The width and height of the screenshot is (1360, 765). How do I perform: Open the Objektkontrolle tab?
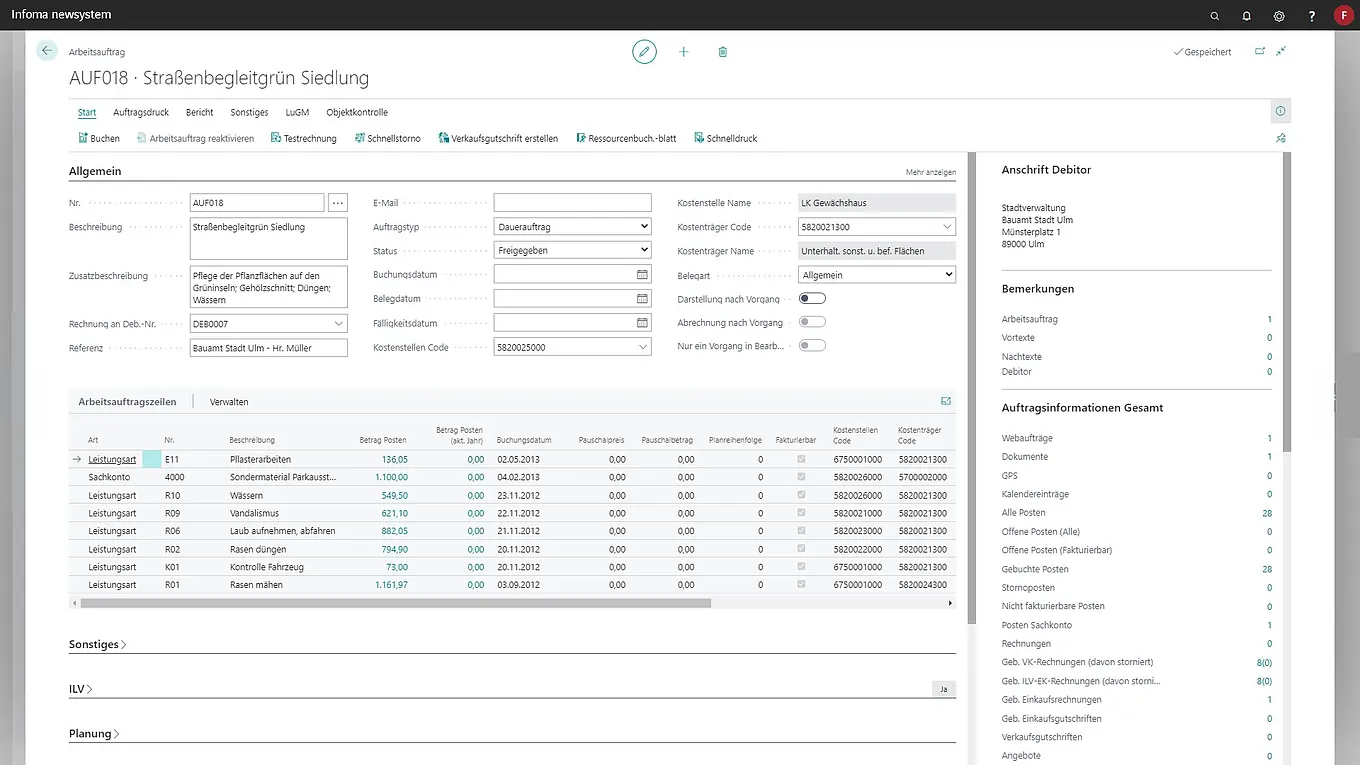357,113
